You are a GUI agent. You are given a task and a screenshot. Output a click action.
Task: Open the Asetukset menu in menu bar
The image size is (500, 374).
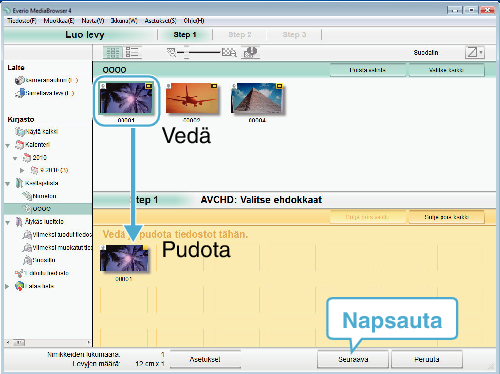(160, 21)
